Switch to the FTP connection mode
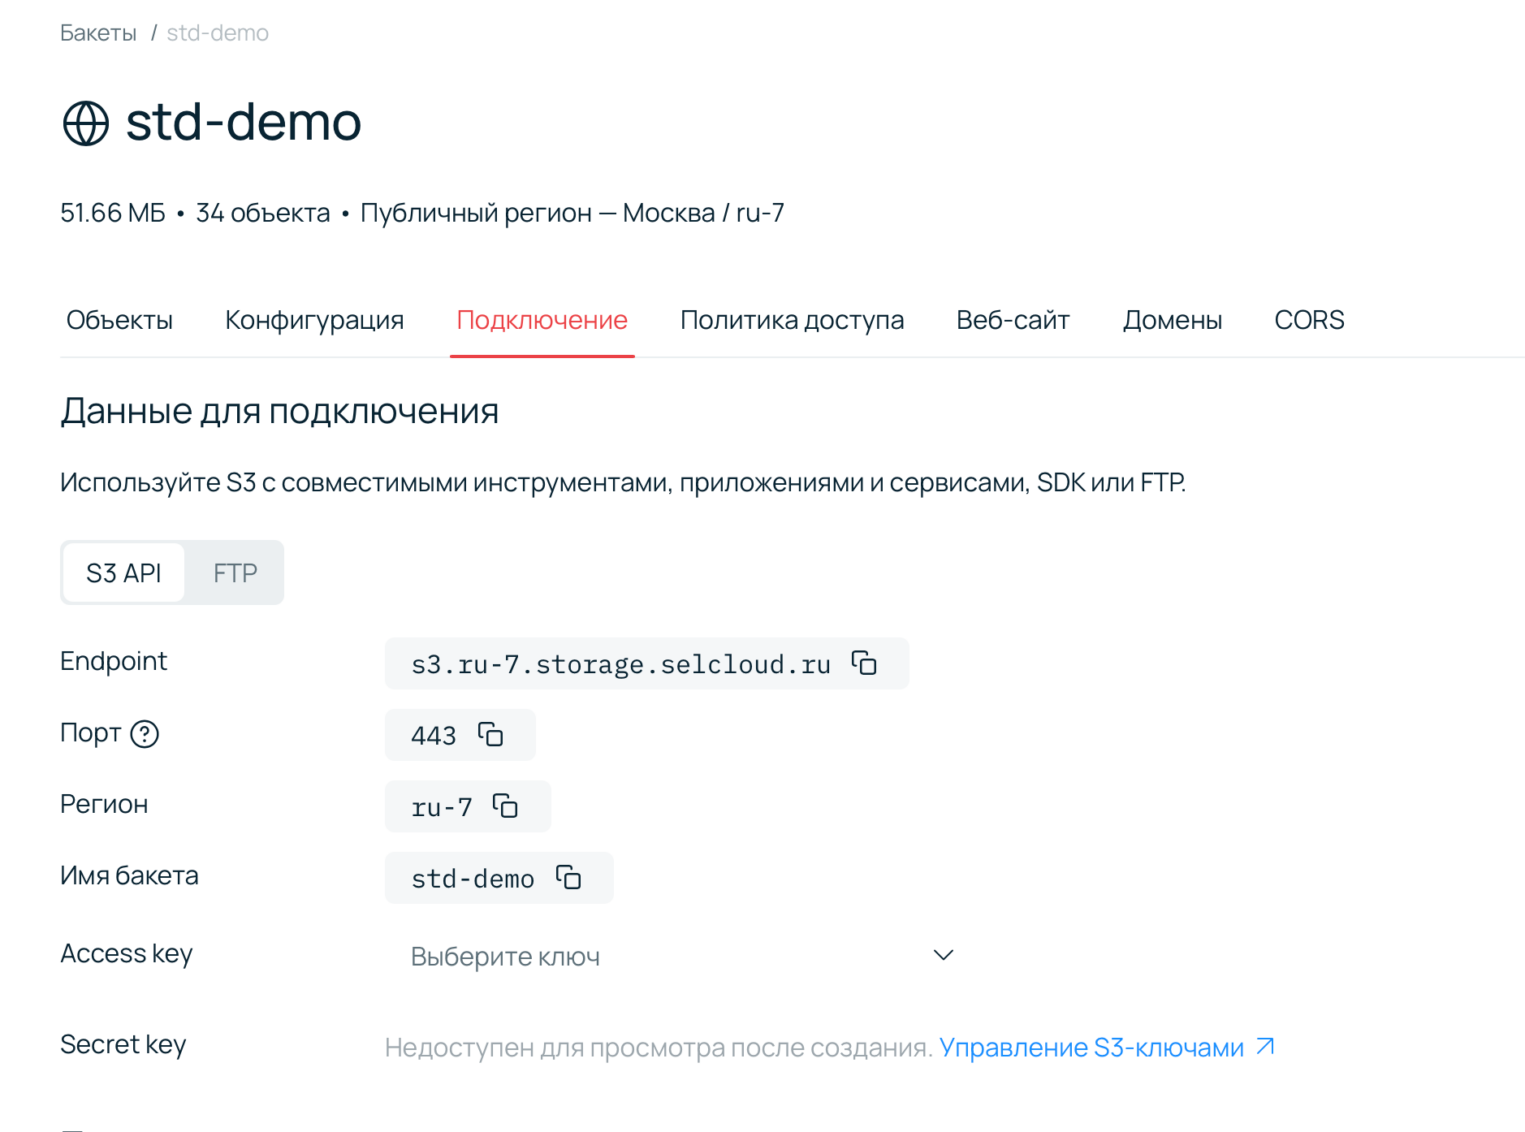 [235, 573]
